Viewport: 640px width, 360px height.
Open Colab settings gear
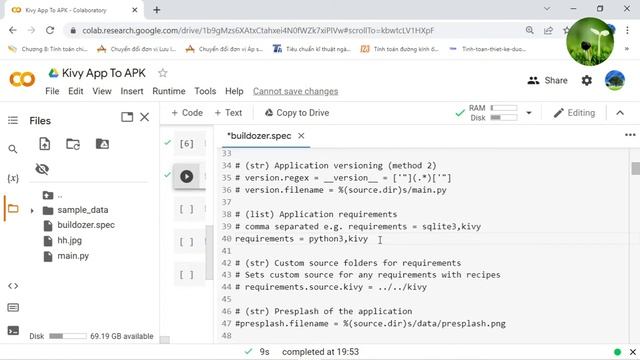587,80
